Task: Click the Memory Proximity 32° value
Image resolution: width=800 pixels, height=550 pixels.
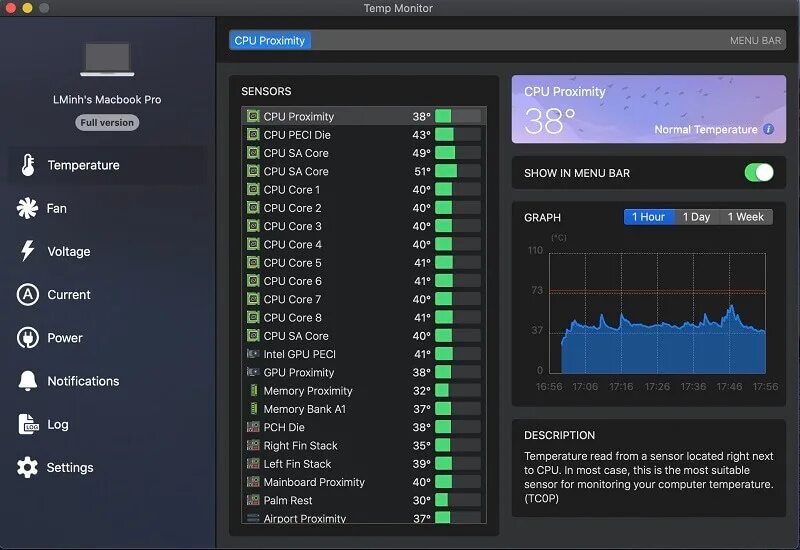Action: point(421,391)
